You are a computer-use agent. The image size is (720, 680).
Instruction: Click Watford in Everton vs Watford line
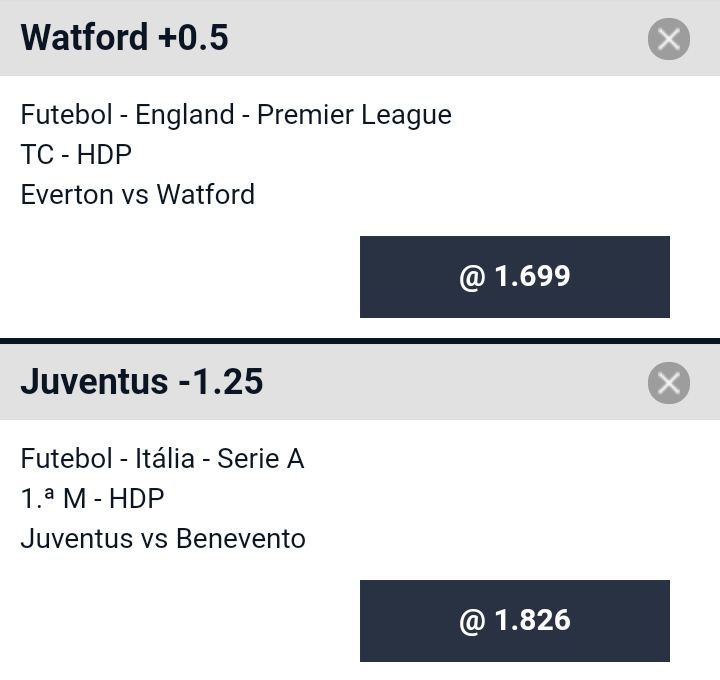[206, 194]
